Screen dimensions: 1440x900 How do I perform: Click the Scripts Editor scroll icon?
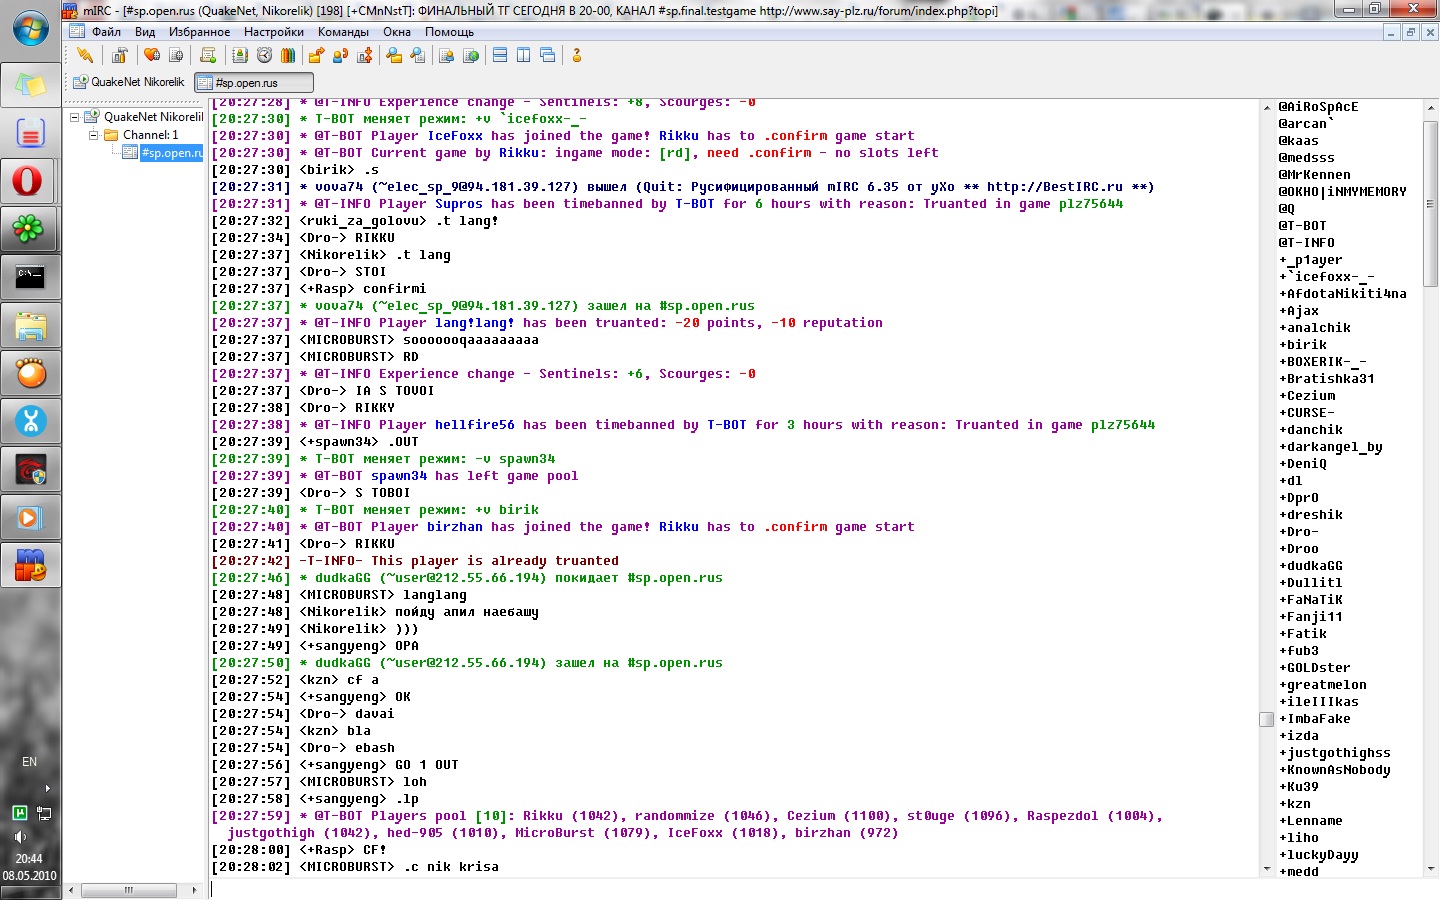coord(208,55)
